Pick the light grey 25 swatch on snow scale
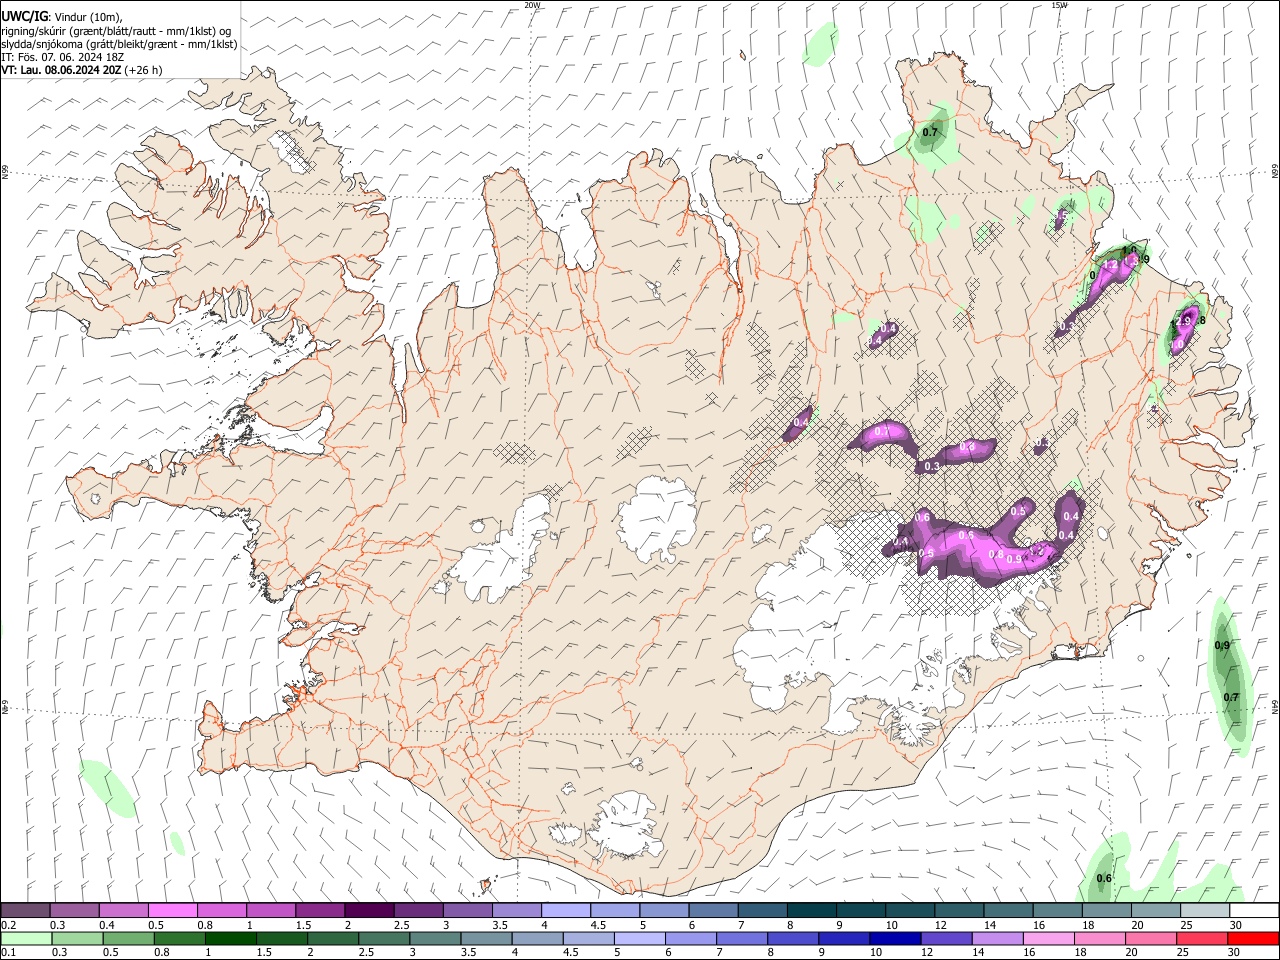This screenshot has width=1280, height=960. [x=1204, y=911]
